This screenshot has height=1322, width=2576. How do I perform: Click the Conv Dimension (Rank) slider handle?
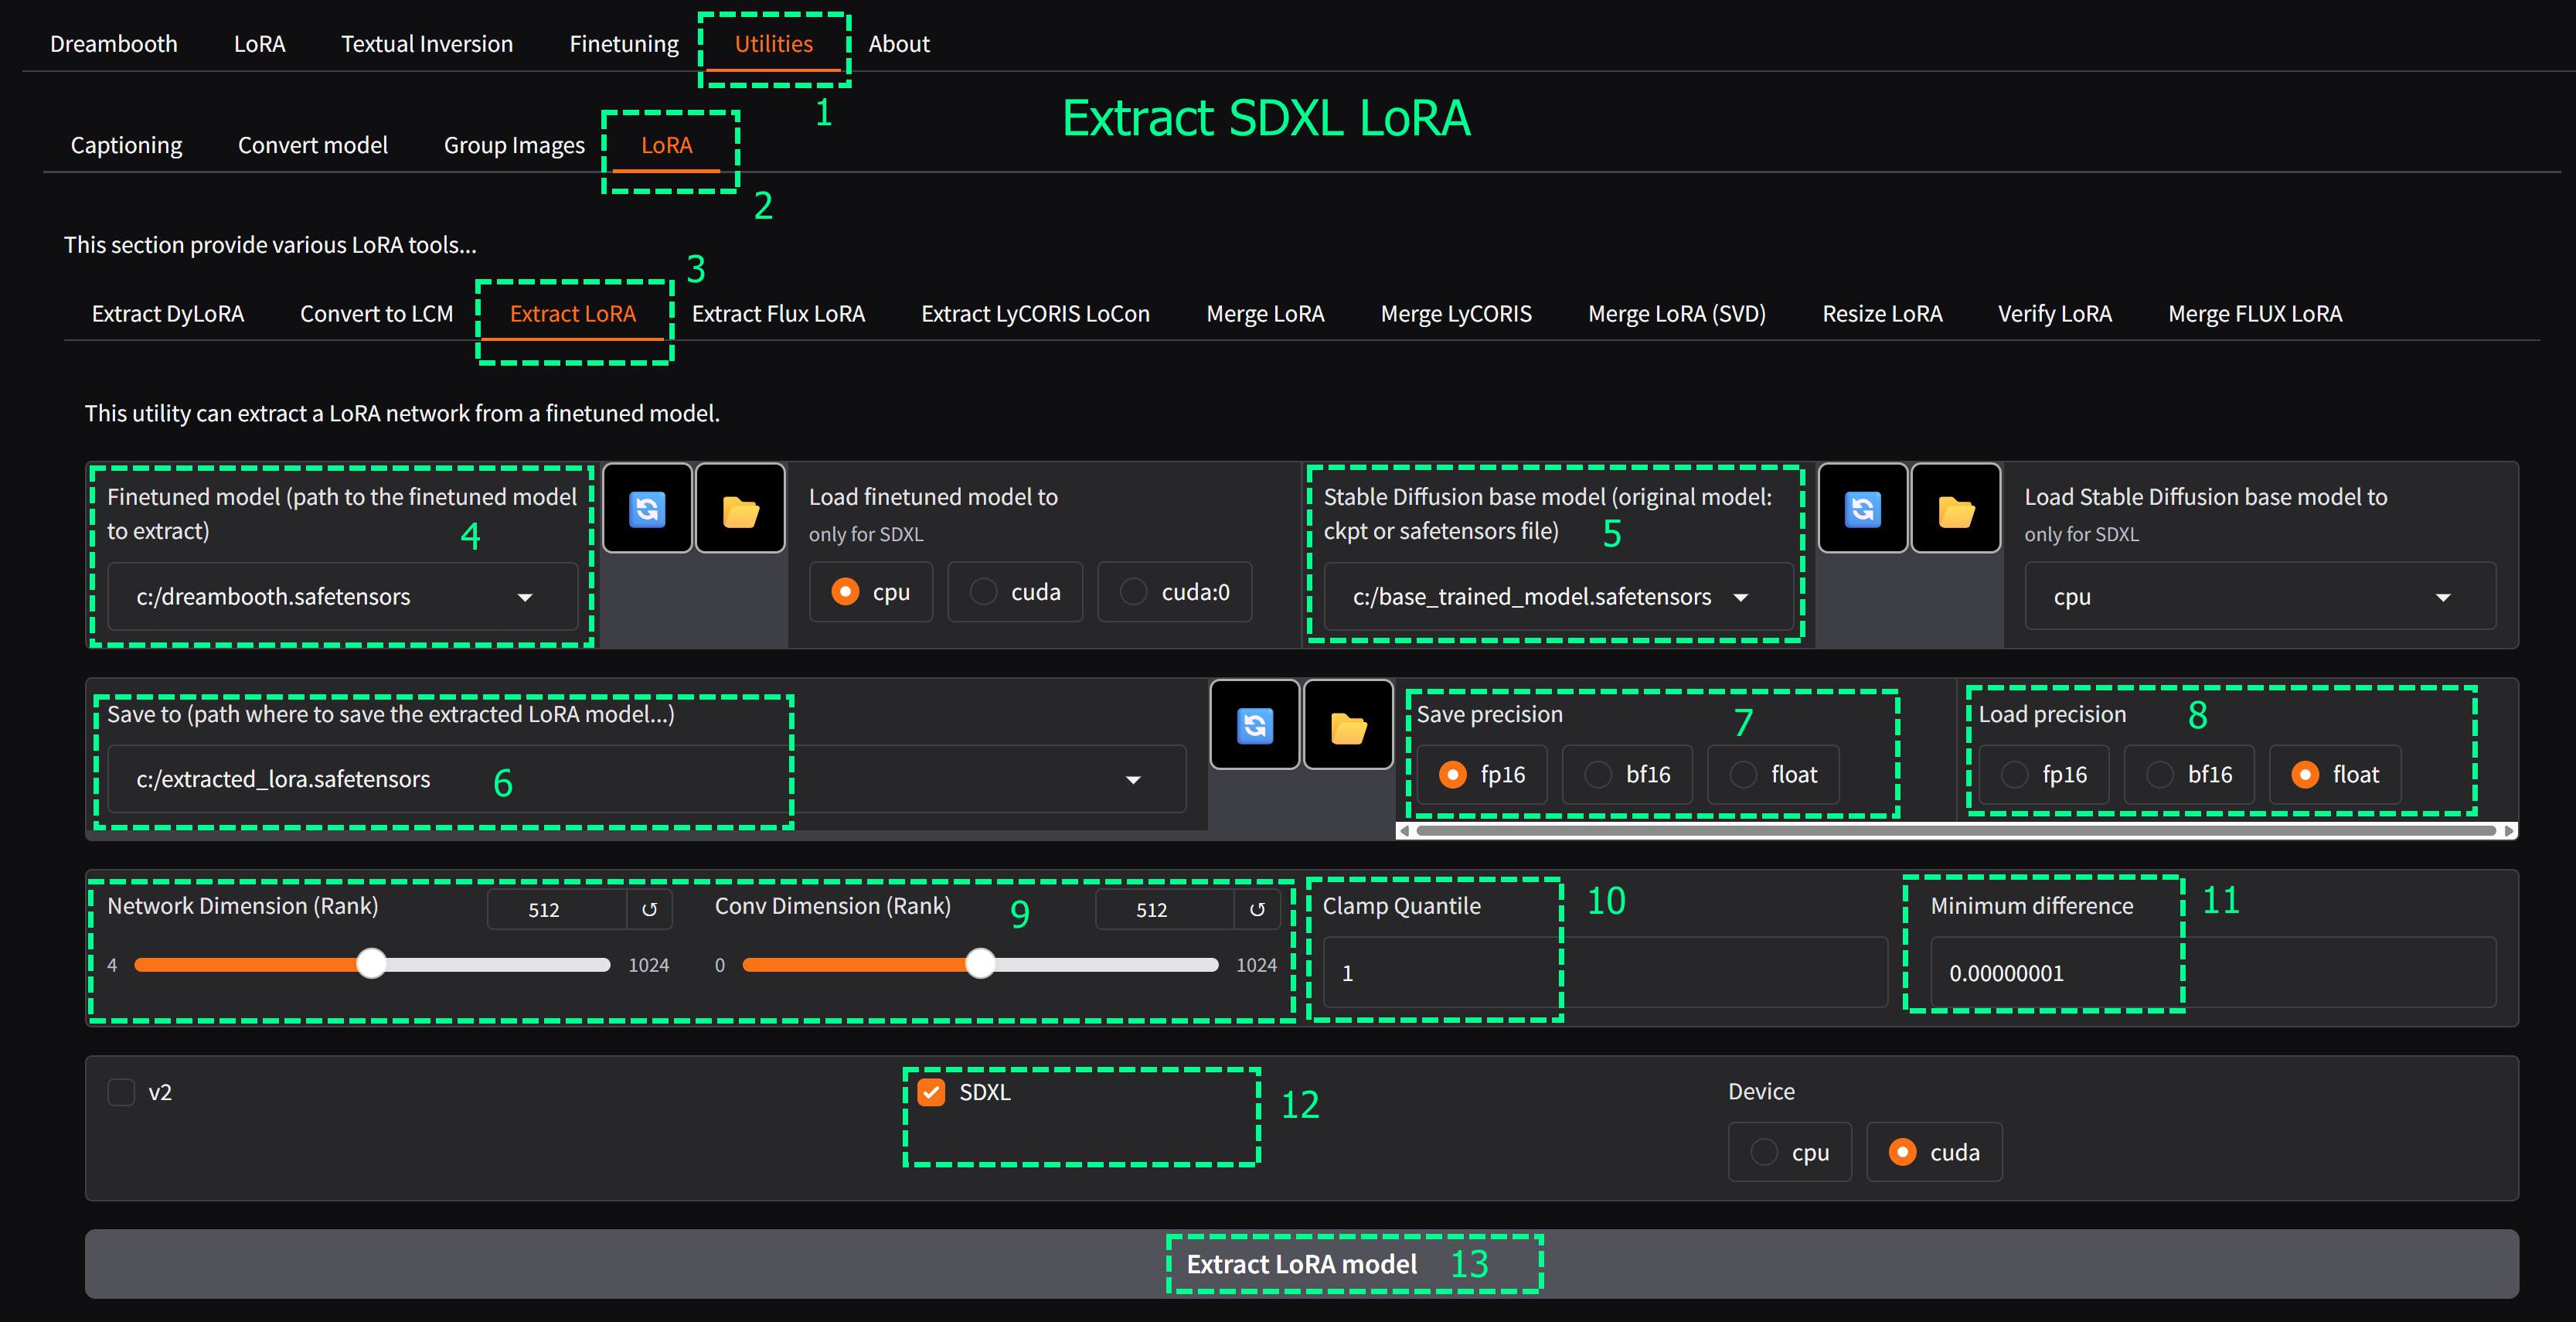click(x=981, y=964)
